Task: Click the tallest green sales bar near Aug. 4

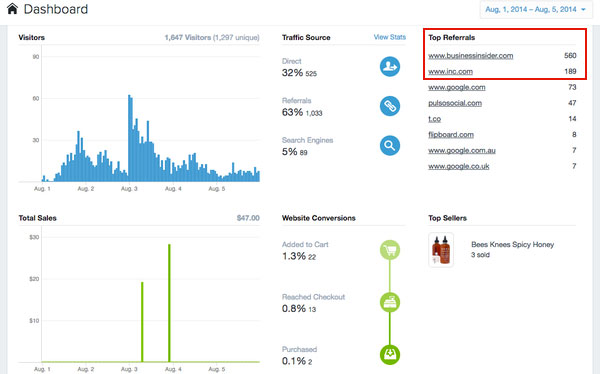Action: 169,303
